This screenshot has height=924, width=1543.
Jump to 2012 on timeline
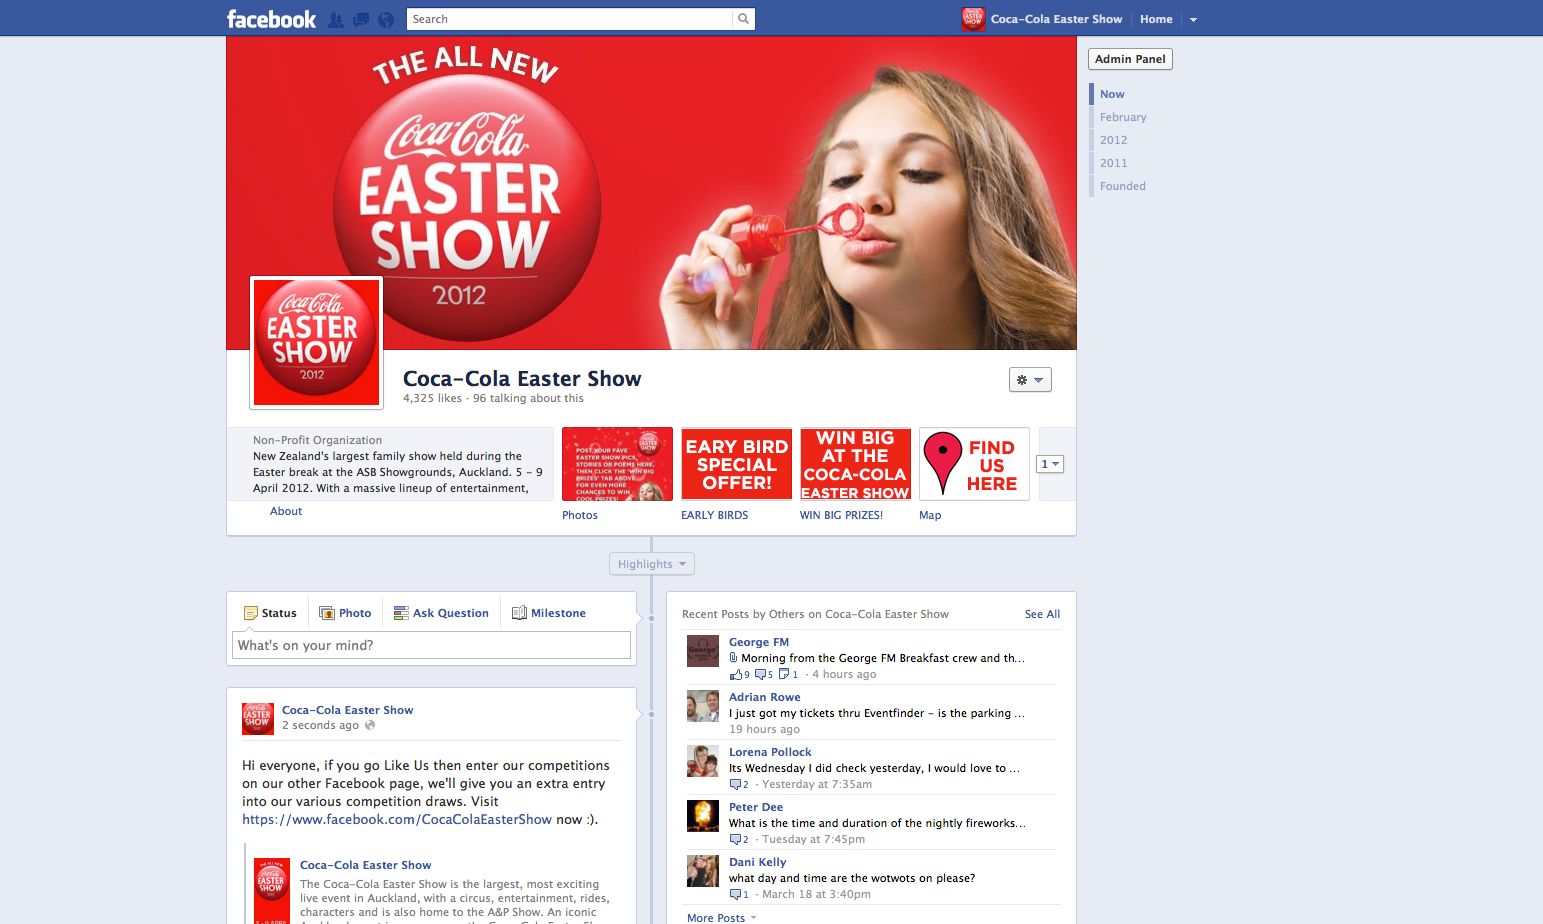pos(1113,140)
